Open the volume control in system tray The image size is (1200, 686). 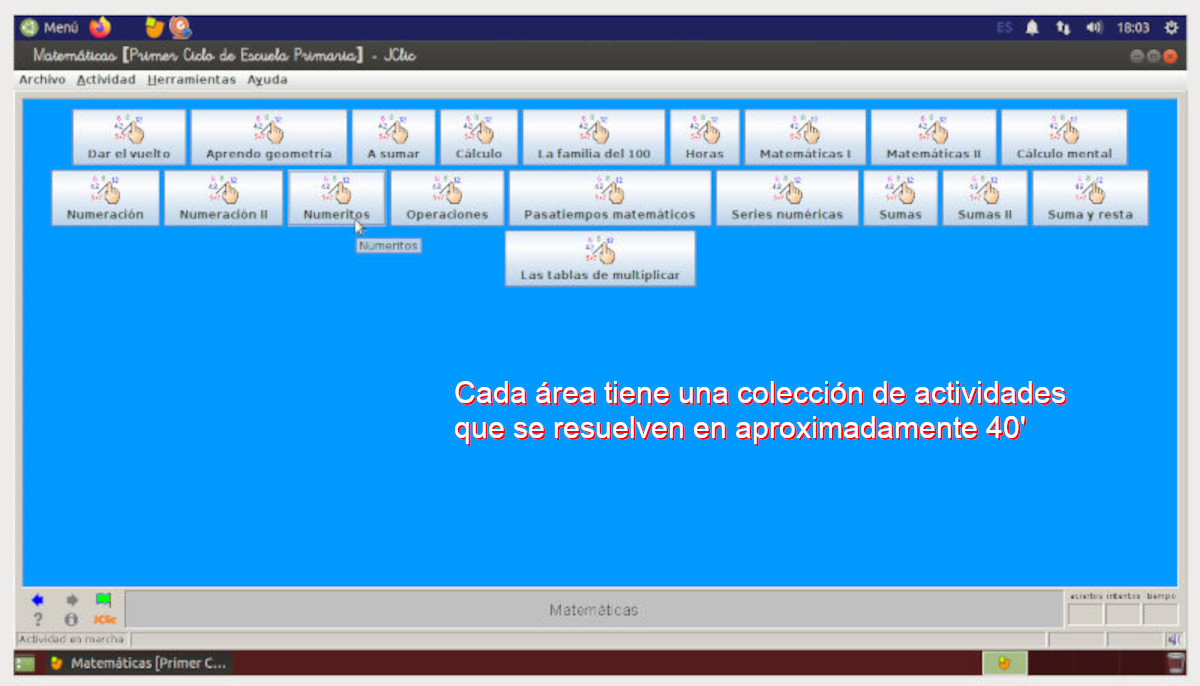click(1094, 28)
